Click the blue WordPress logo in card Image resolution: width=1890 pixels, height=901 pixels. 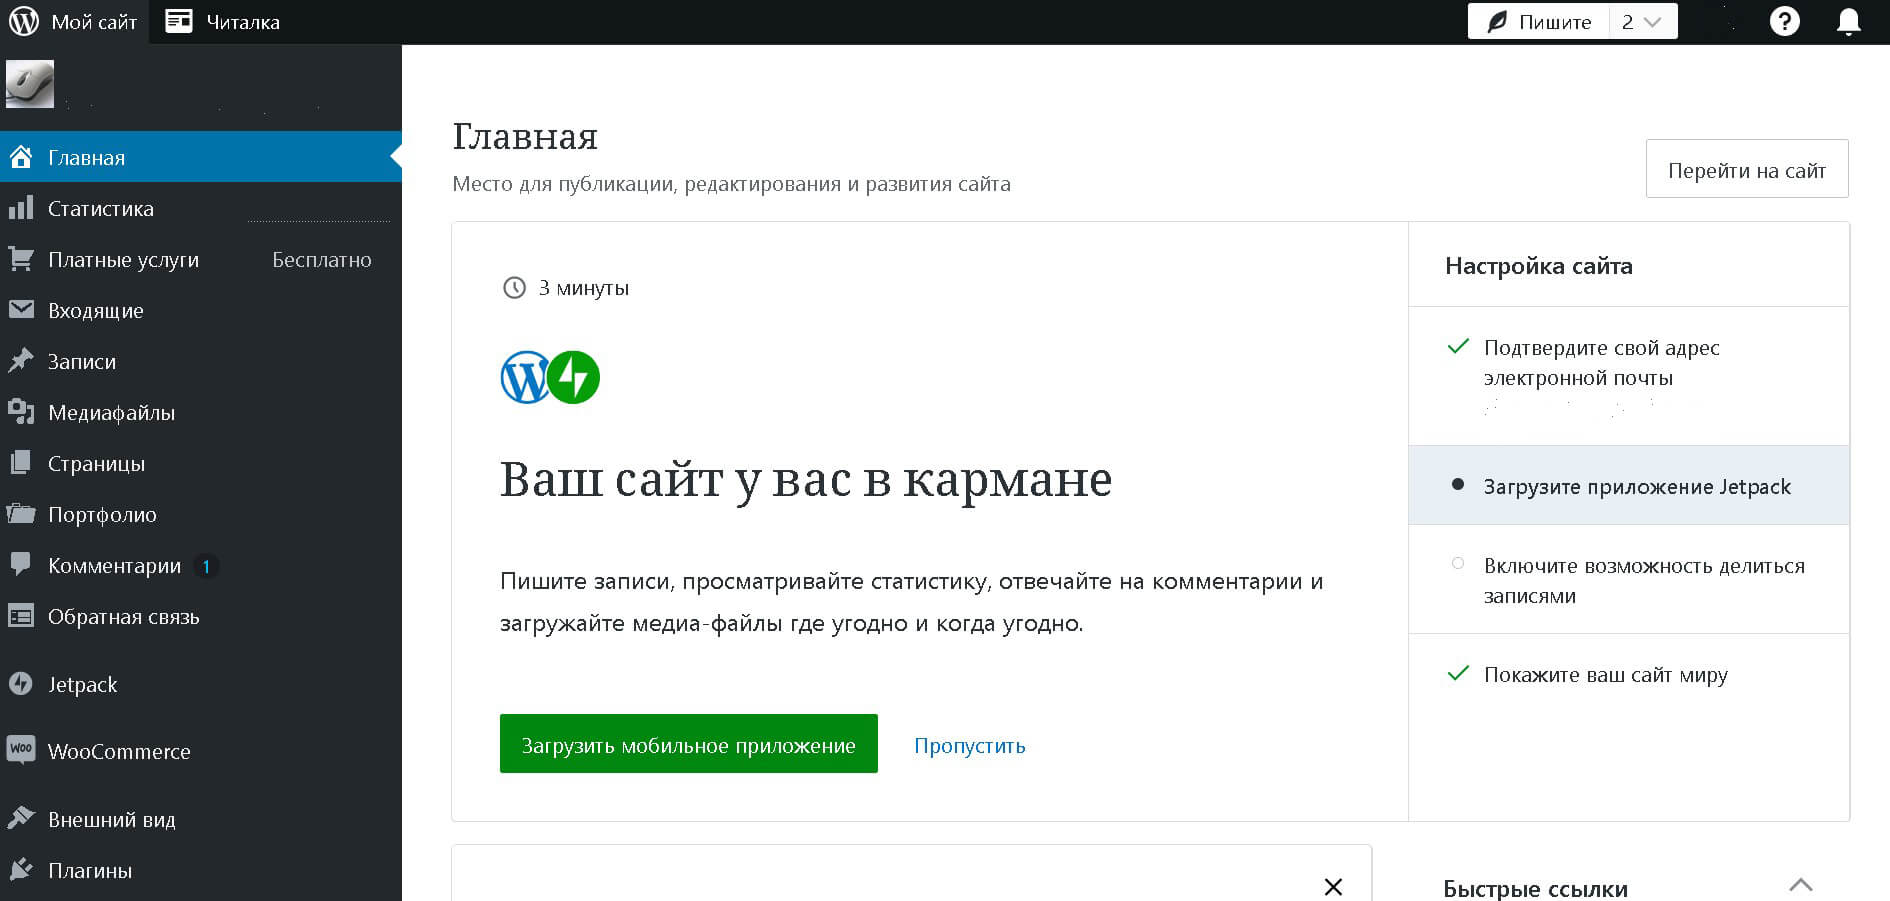pyautogui.click(x=525, y=377)
